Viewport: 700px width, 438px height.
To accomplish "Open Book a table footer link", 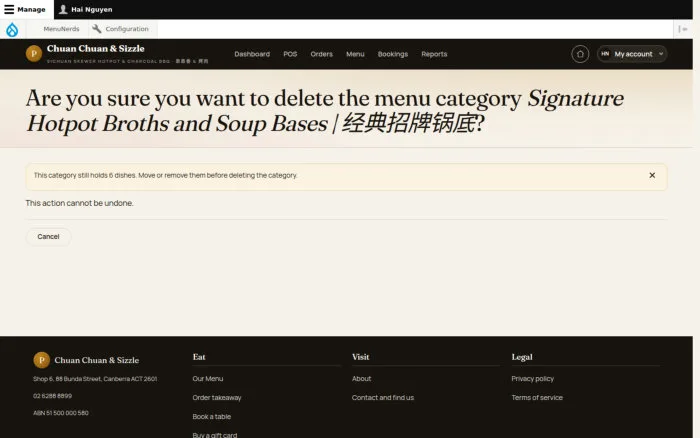I will [x=212, y=417].
